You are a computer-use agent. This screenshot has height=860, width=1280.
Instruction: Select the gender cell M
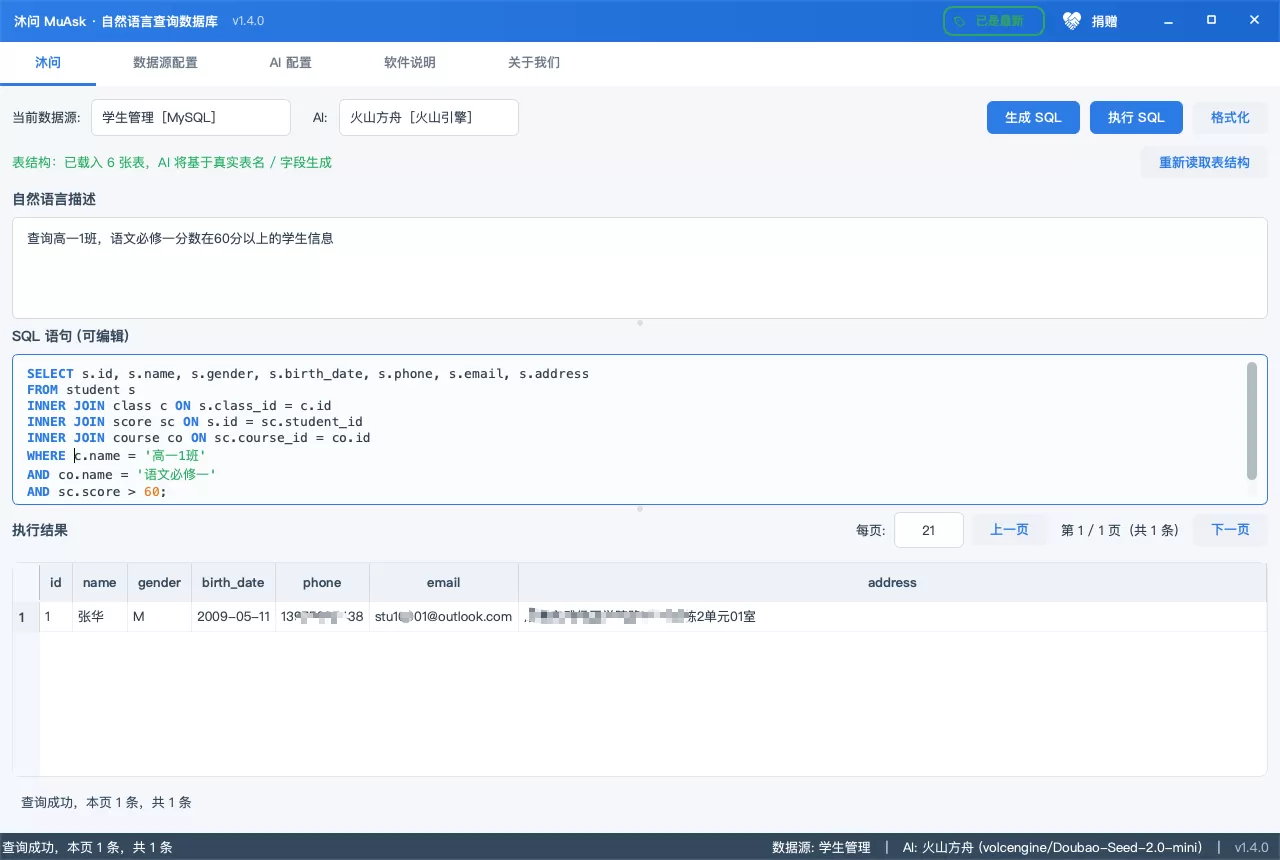coord(159,617)
